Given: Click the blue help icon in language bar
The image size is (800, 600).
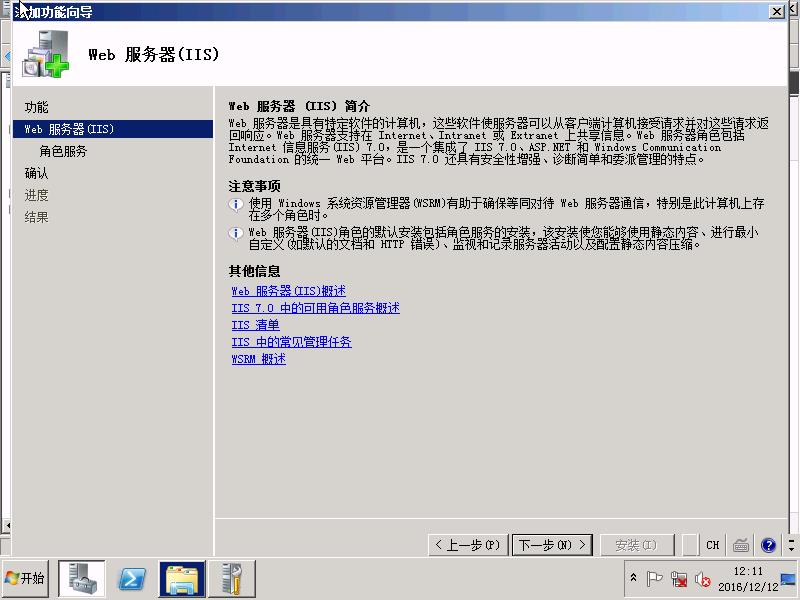Looking at the screenshot, I should [x=768, y=545].
